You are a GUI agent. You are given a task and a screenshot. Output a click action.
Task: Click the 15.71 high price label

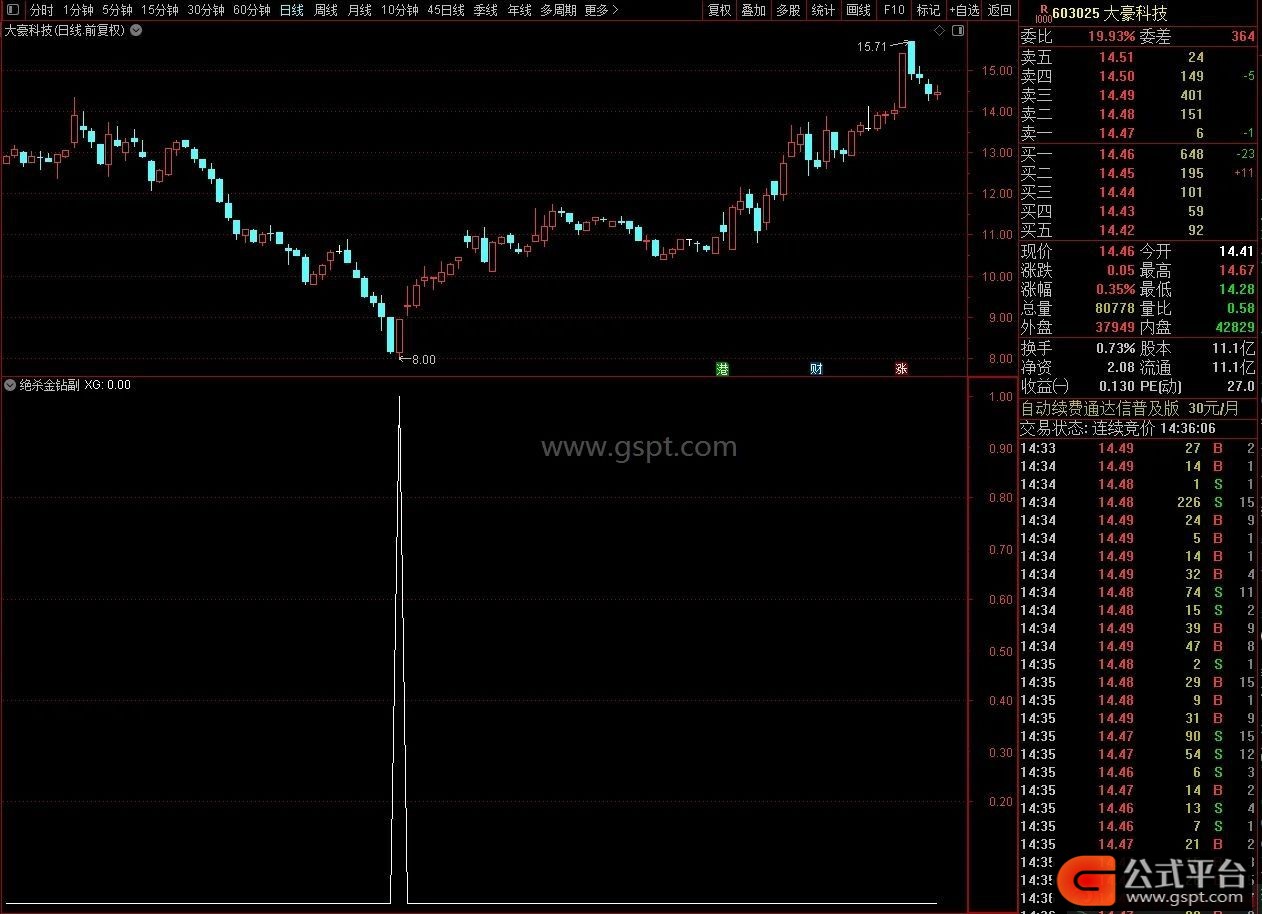pos(872,47)
